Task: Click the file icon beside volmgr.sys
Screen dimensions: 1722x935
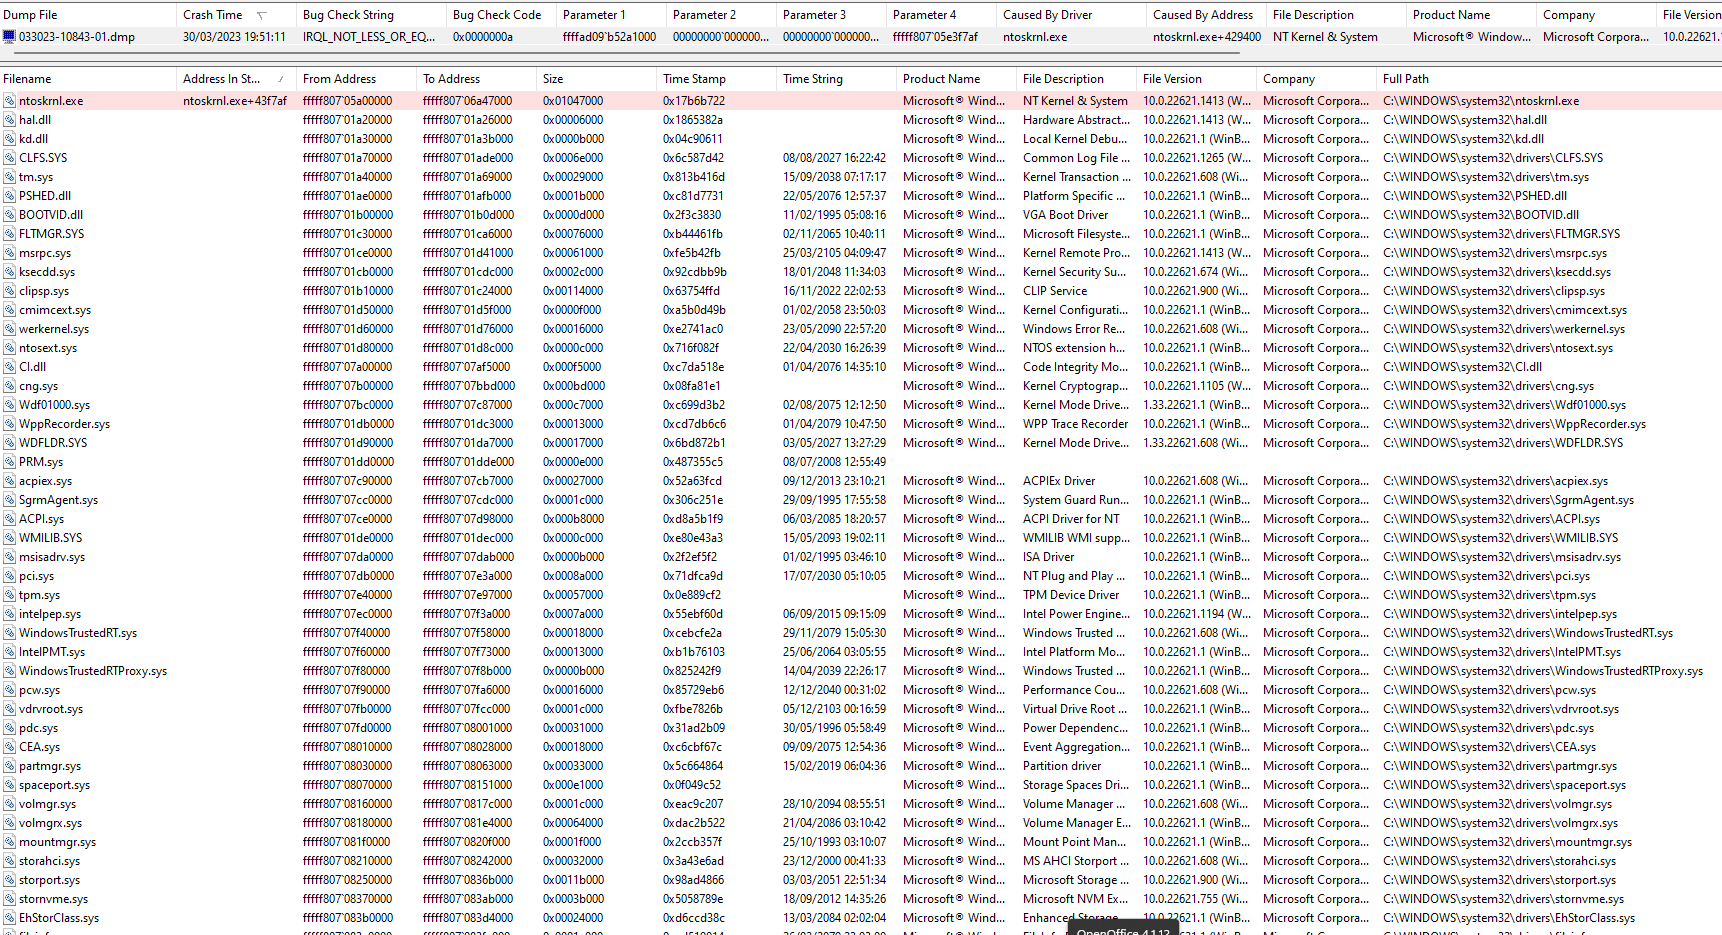Action: tap(9, 804)
